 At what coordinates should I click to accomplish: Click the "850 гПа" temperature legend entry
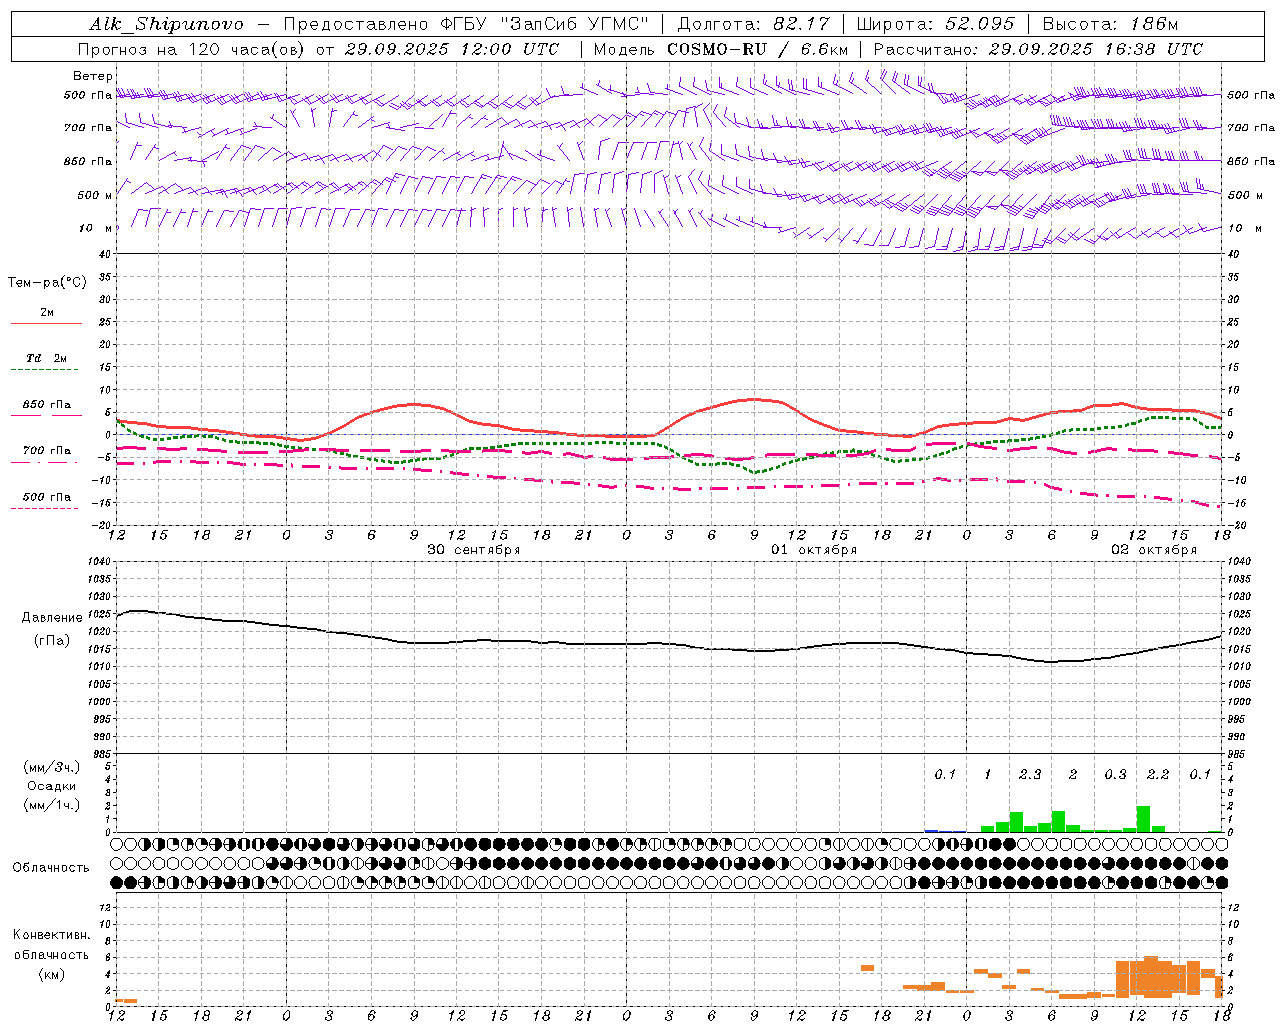tap(46, 405)
